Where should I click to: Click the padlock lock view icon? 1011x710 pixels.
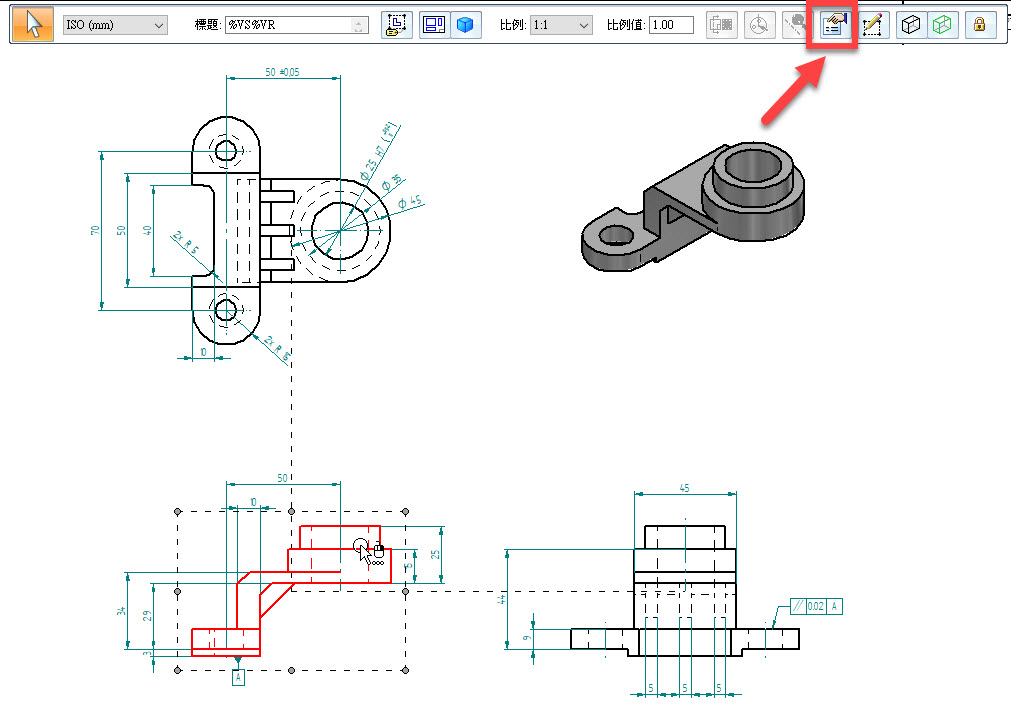coord(979,25)
